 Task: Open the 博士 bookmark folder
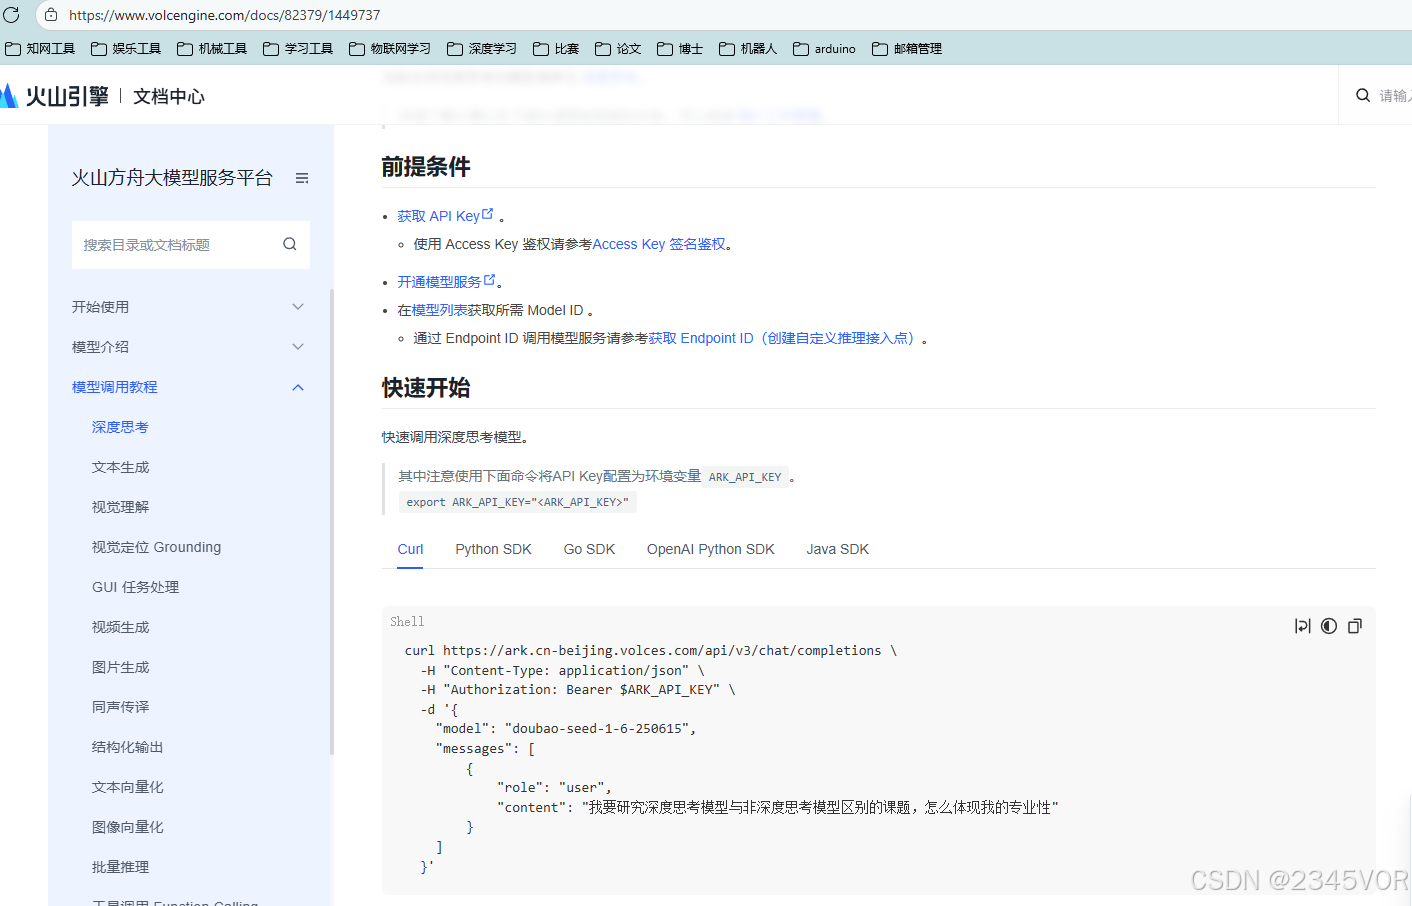click(x=680, y=48)
